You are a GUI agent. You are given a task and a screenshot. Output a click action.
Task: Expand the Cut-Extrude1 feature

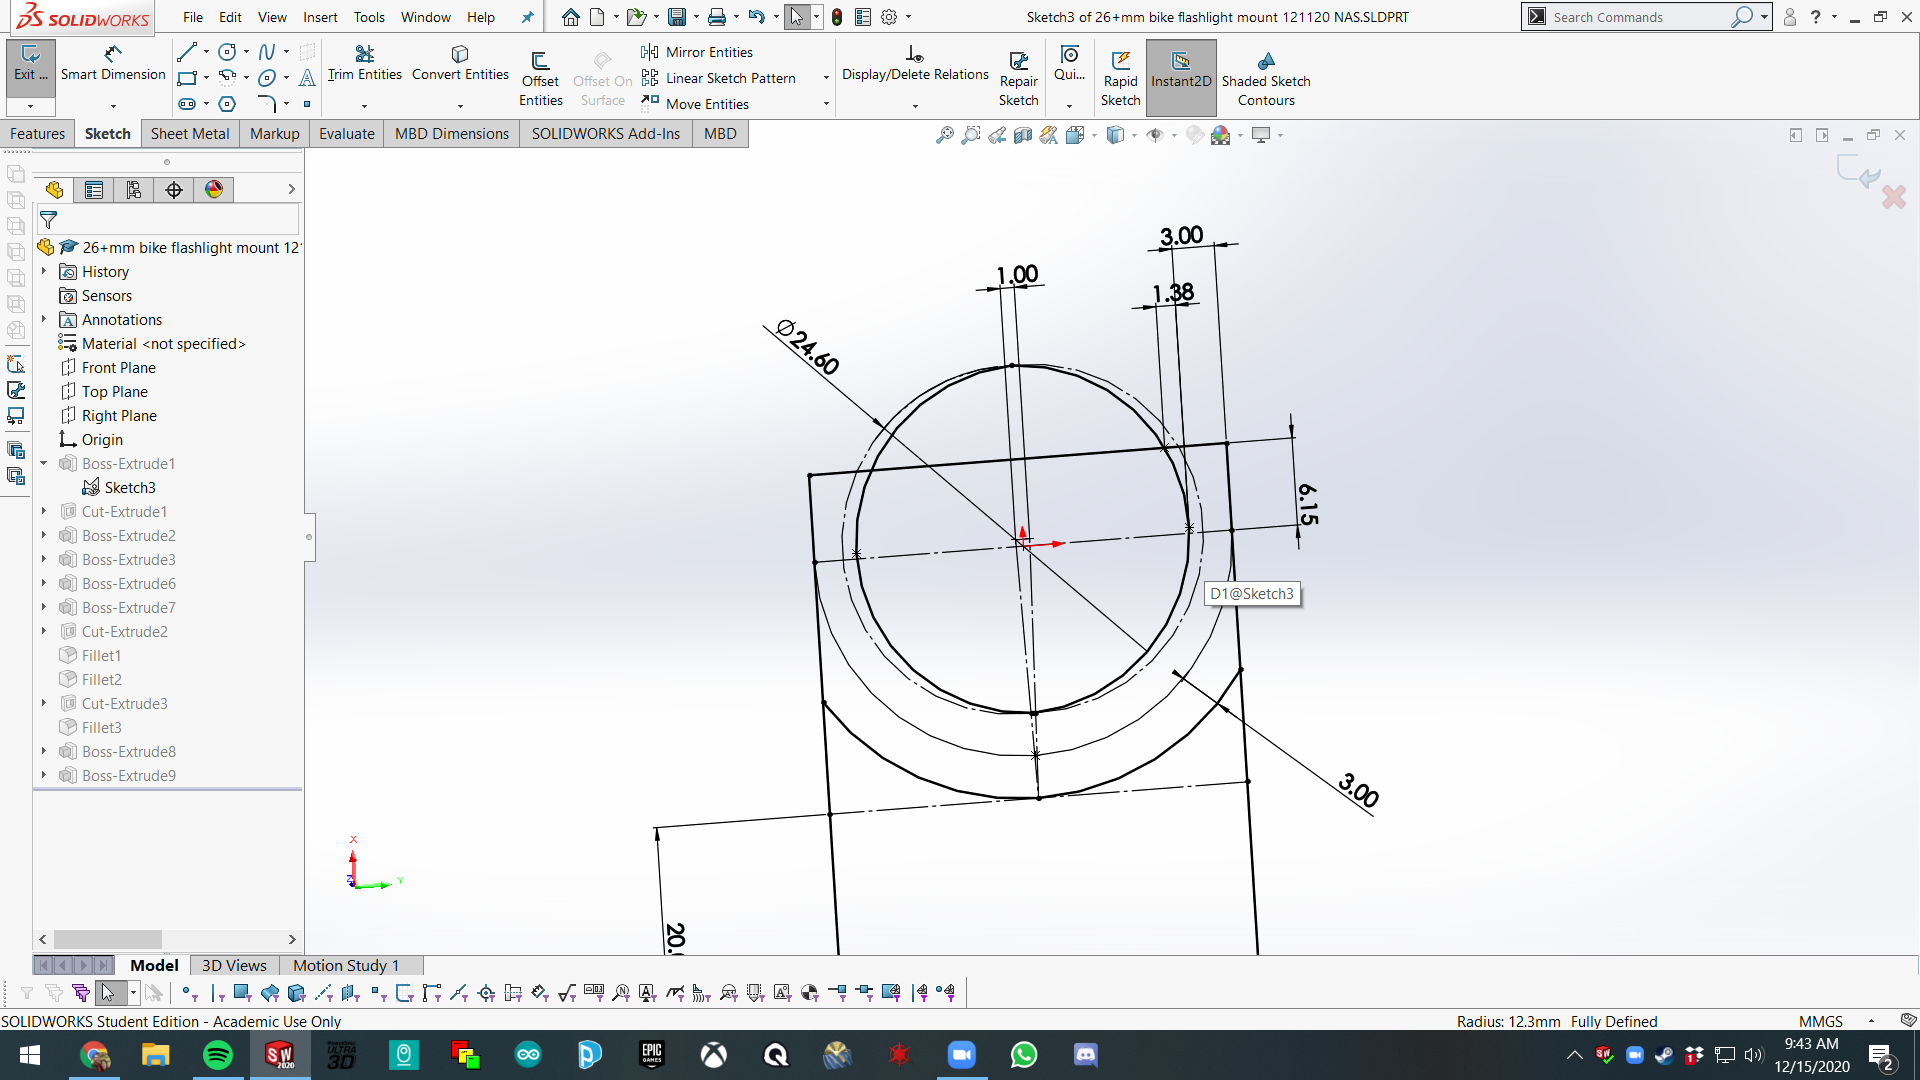[44, 511]
